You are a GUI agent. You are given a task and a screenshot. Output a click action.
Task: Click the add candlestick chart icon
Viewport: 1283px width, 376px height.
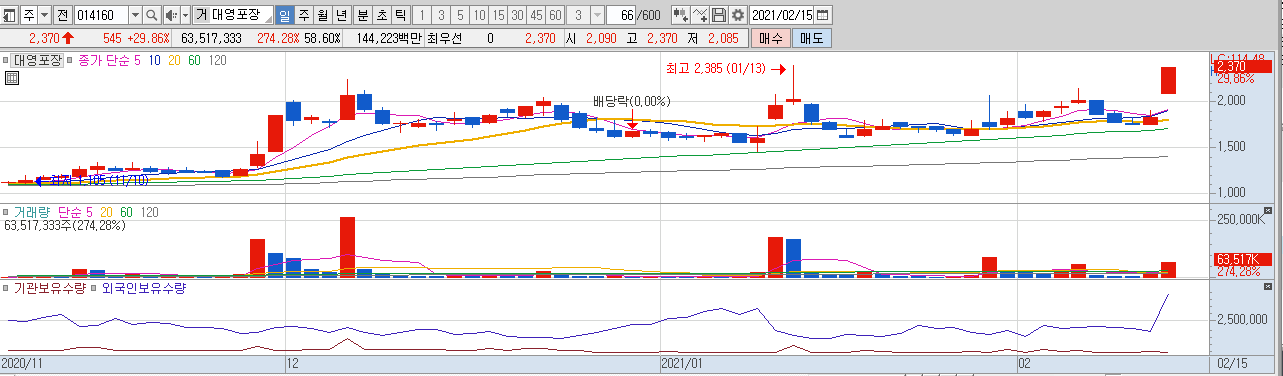click(x=680, y=15)
